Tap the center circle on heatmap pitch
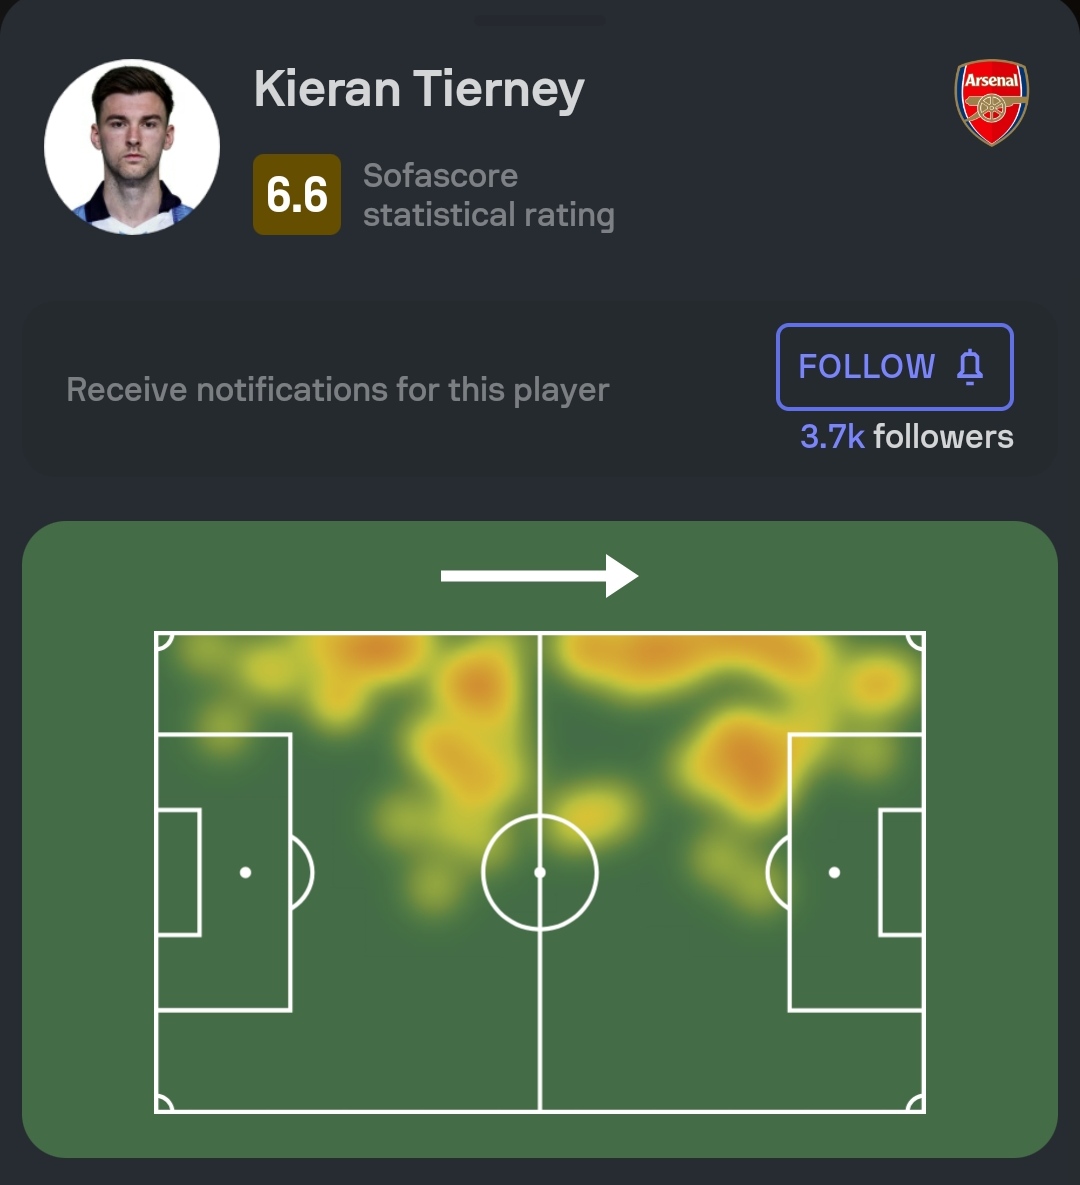This screenshot has height=1185, width=1080. pyautogui.click(x=540, y=872)
